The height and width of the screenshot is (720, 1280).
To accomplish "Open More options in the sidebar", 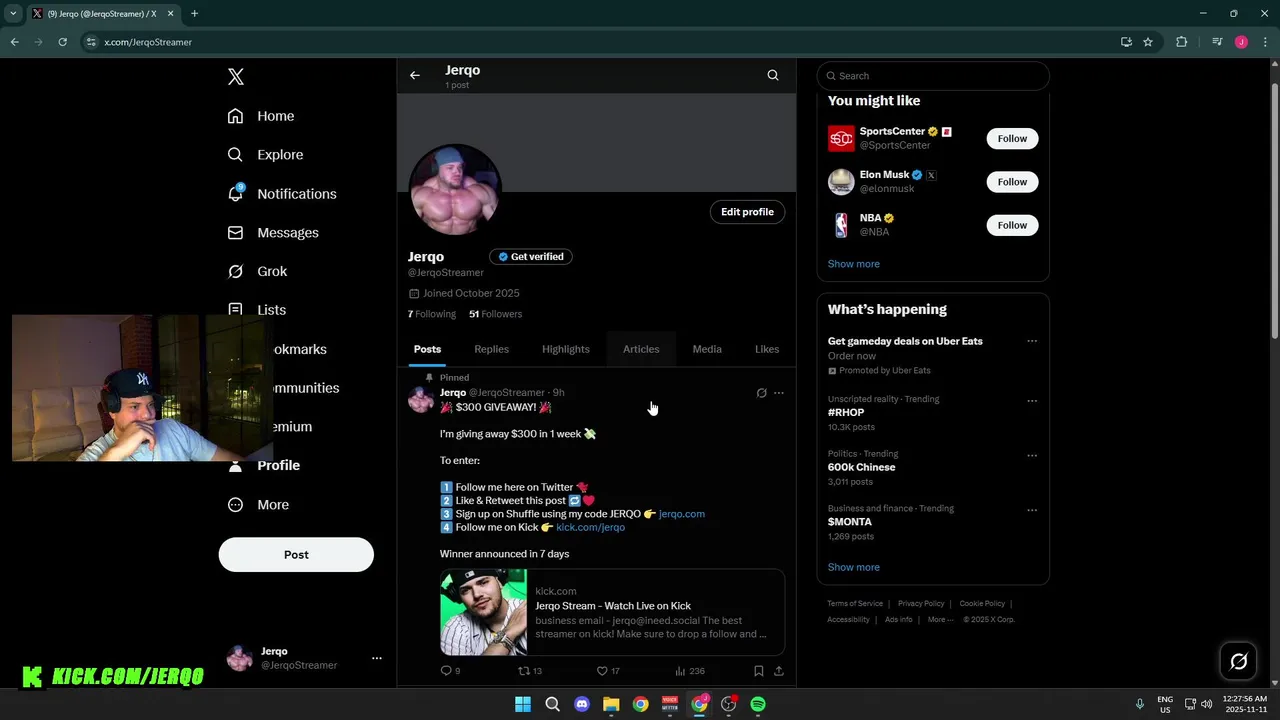I will coord(258,505).
